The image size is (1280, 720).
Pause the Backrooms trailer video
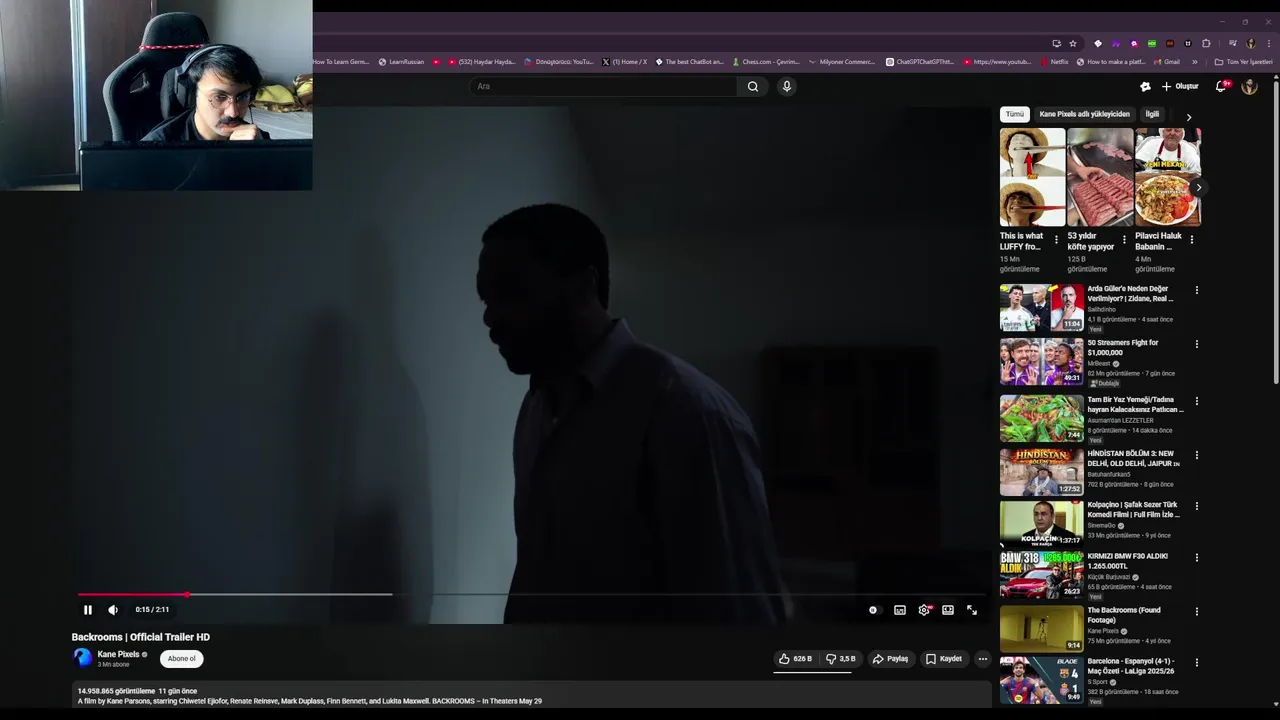coord(87,610)
